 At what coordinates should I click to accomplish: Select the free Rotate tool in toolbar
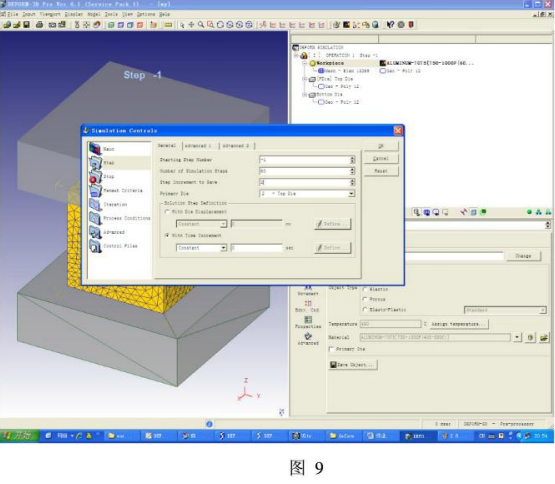(220, 25)
